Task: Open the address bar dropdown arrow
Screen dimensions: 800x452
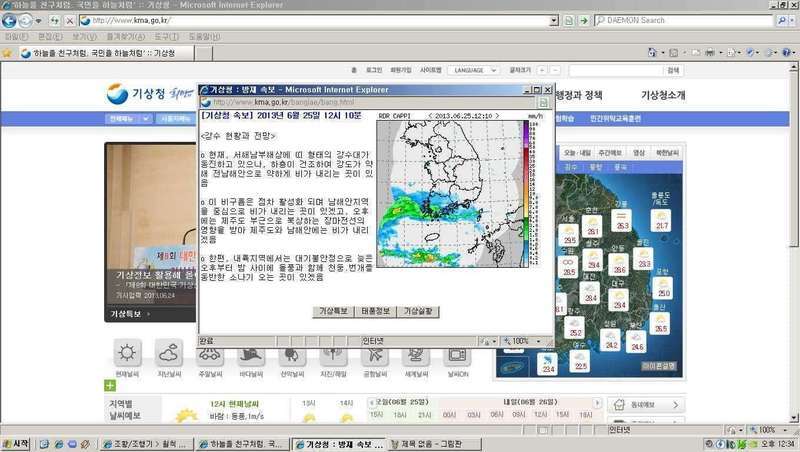Action: 554,20
